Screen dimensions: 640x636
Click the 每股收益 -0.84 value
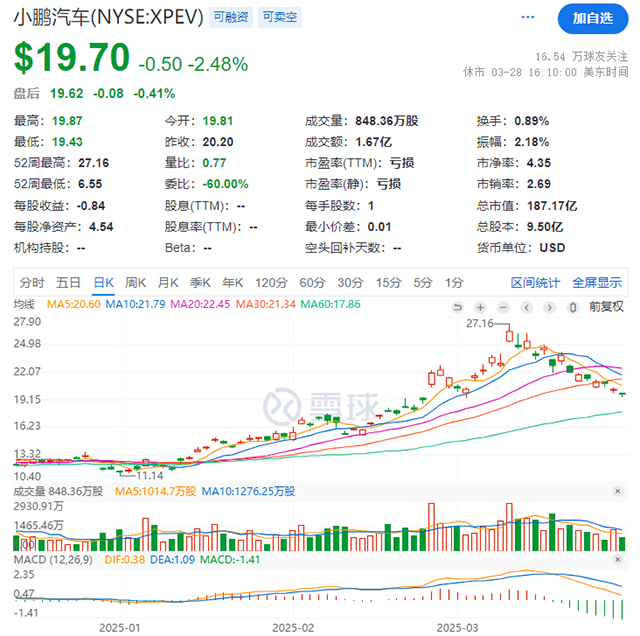(x=91, y=205)
